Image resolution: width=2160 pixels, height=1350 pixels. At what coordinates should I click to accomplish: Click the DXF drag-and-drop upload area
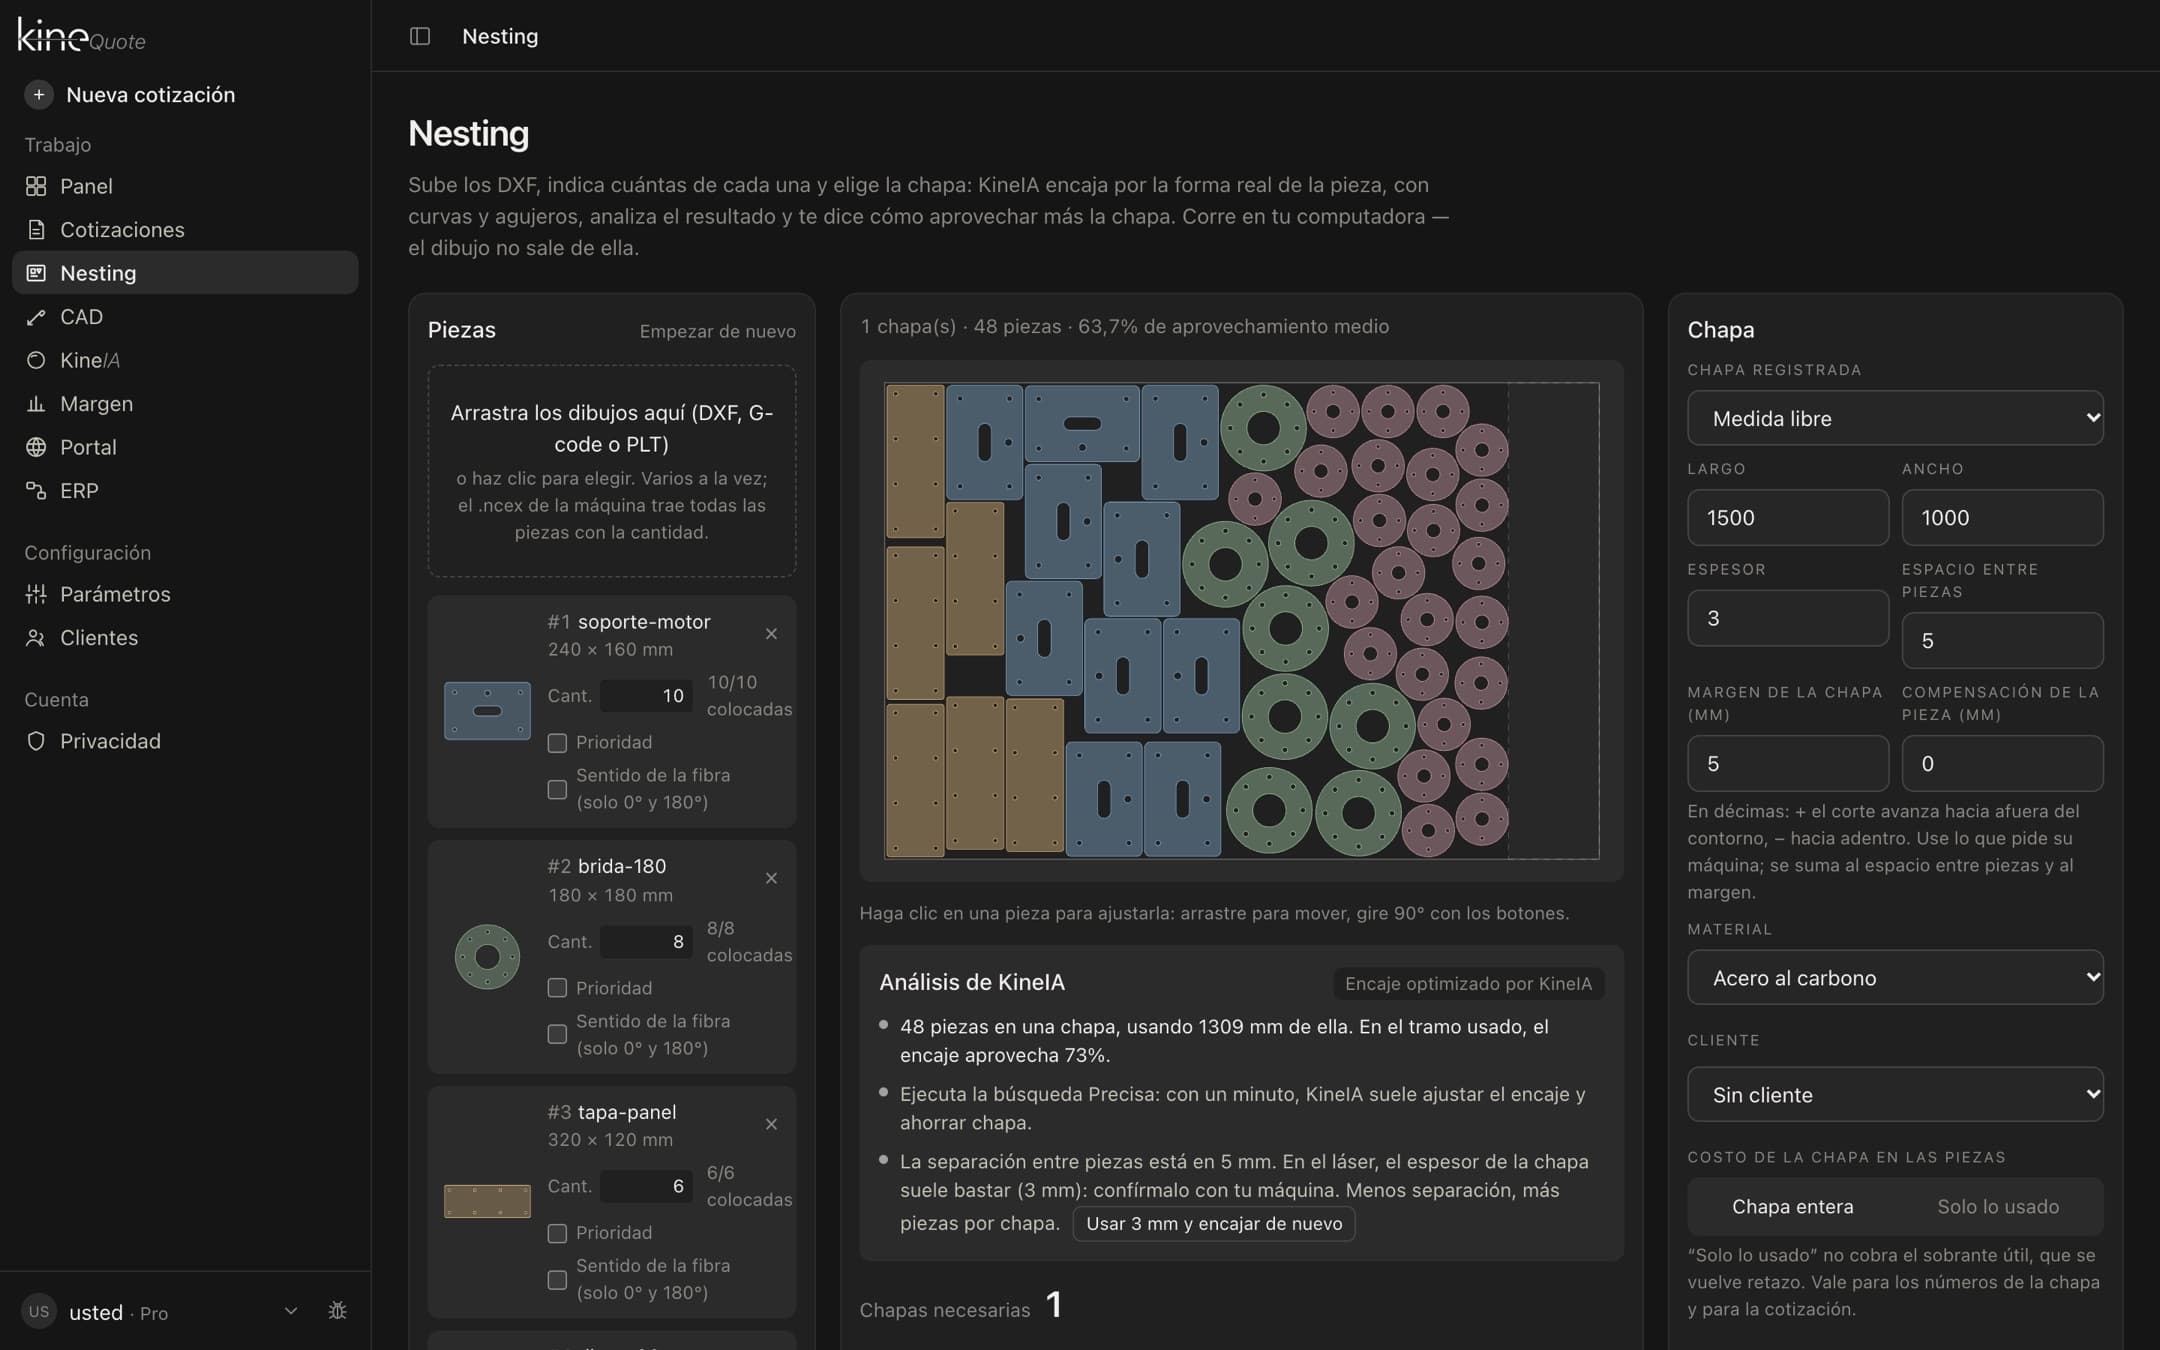[x=612, y=471]
